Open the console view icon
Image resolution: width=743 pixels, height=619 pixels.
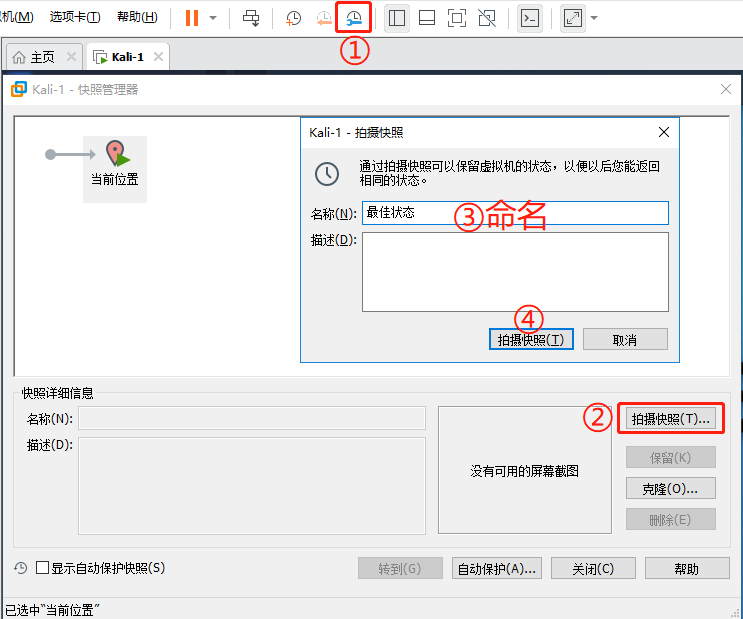tap(529, 18)
